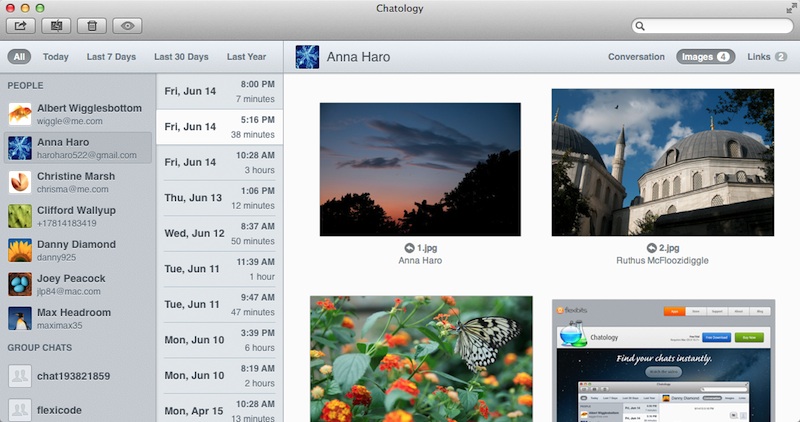Filter chats by Last 30 Days

click(x=181, y=57)
